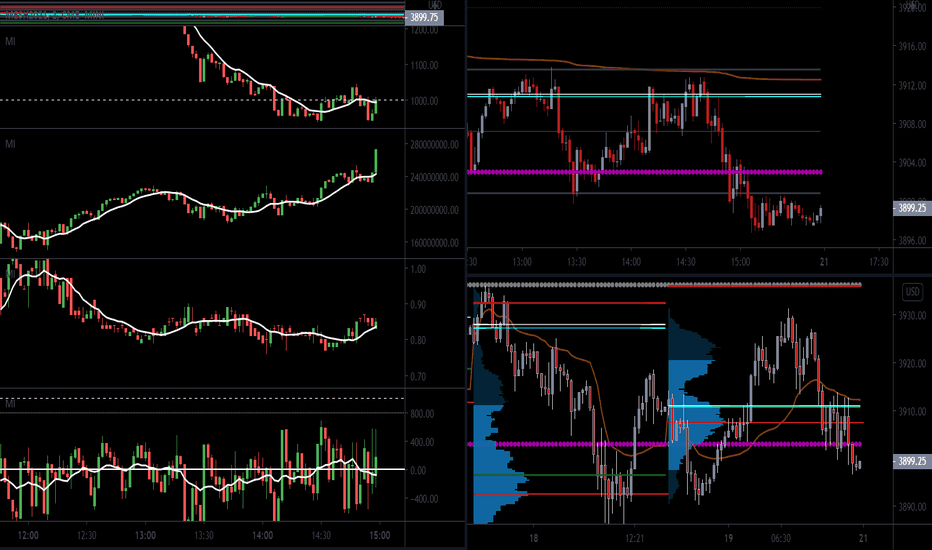Click the 3904.00 price scale value
This screenshot has height=550, width=932.
tap(912, 162)
